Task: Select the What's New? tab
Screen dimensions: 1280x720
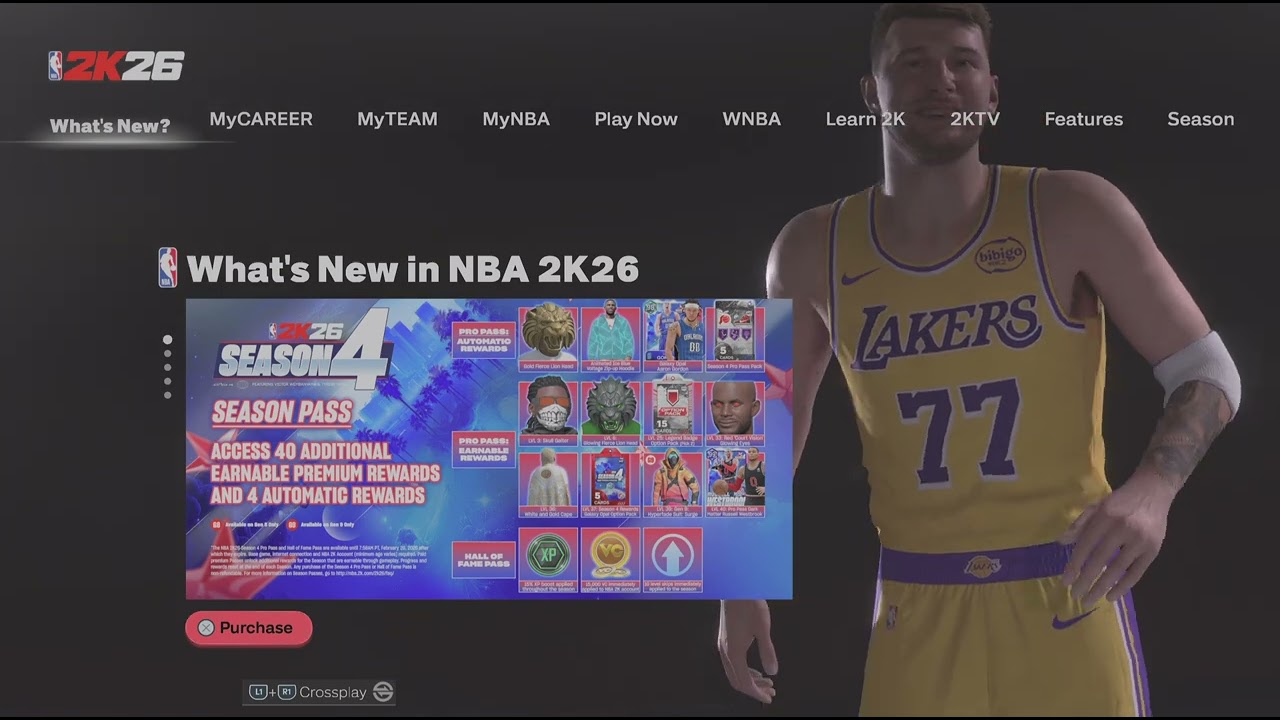Action: 110,126
